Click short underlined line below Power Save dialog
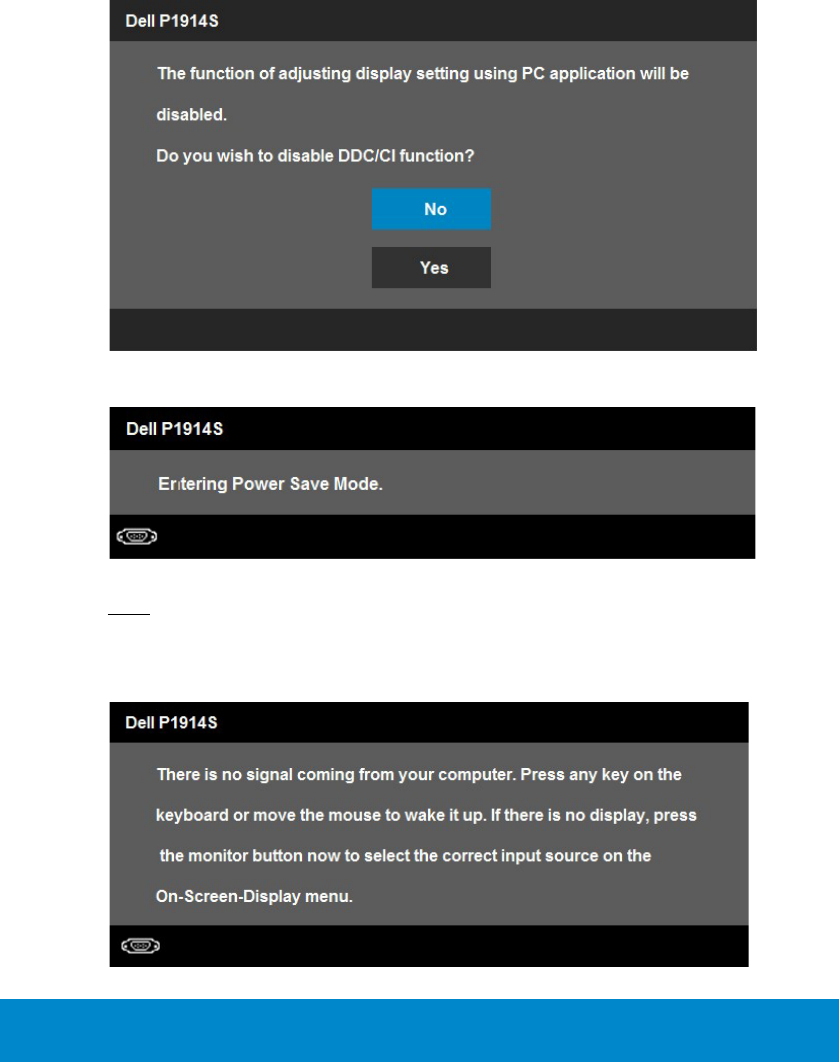This screenshot has height=1062, width=839. click(x=129, y=615)
